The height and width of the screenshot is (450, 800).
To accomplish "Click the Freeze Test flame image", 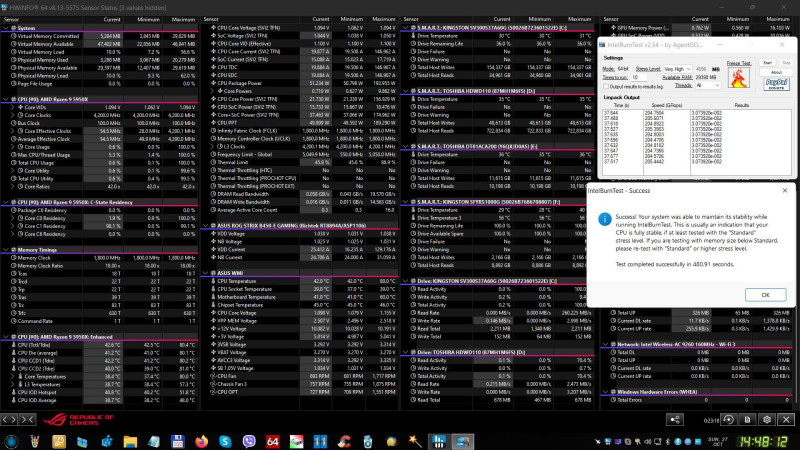I will 738,78.
